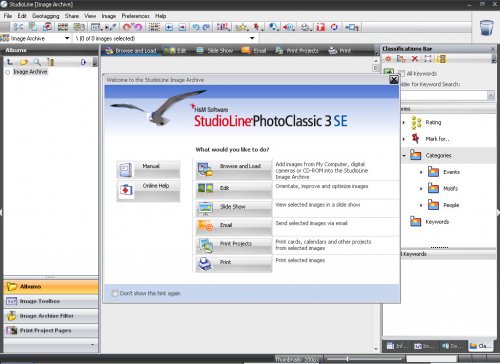
Task: Switch to the Edit tab in the mode bar
Action: [175, 51]
